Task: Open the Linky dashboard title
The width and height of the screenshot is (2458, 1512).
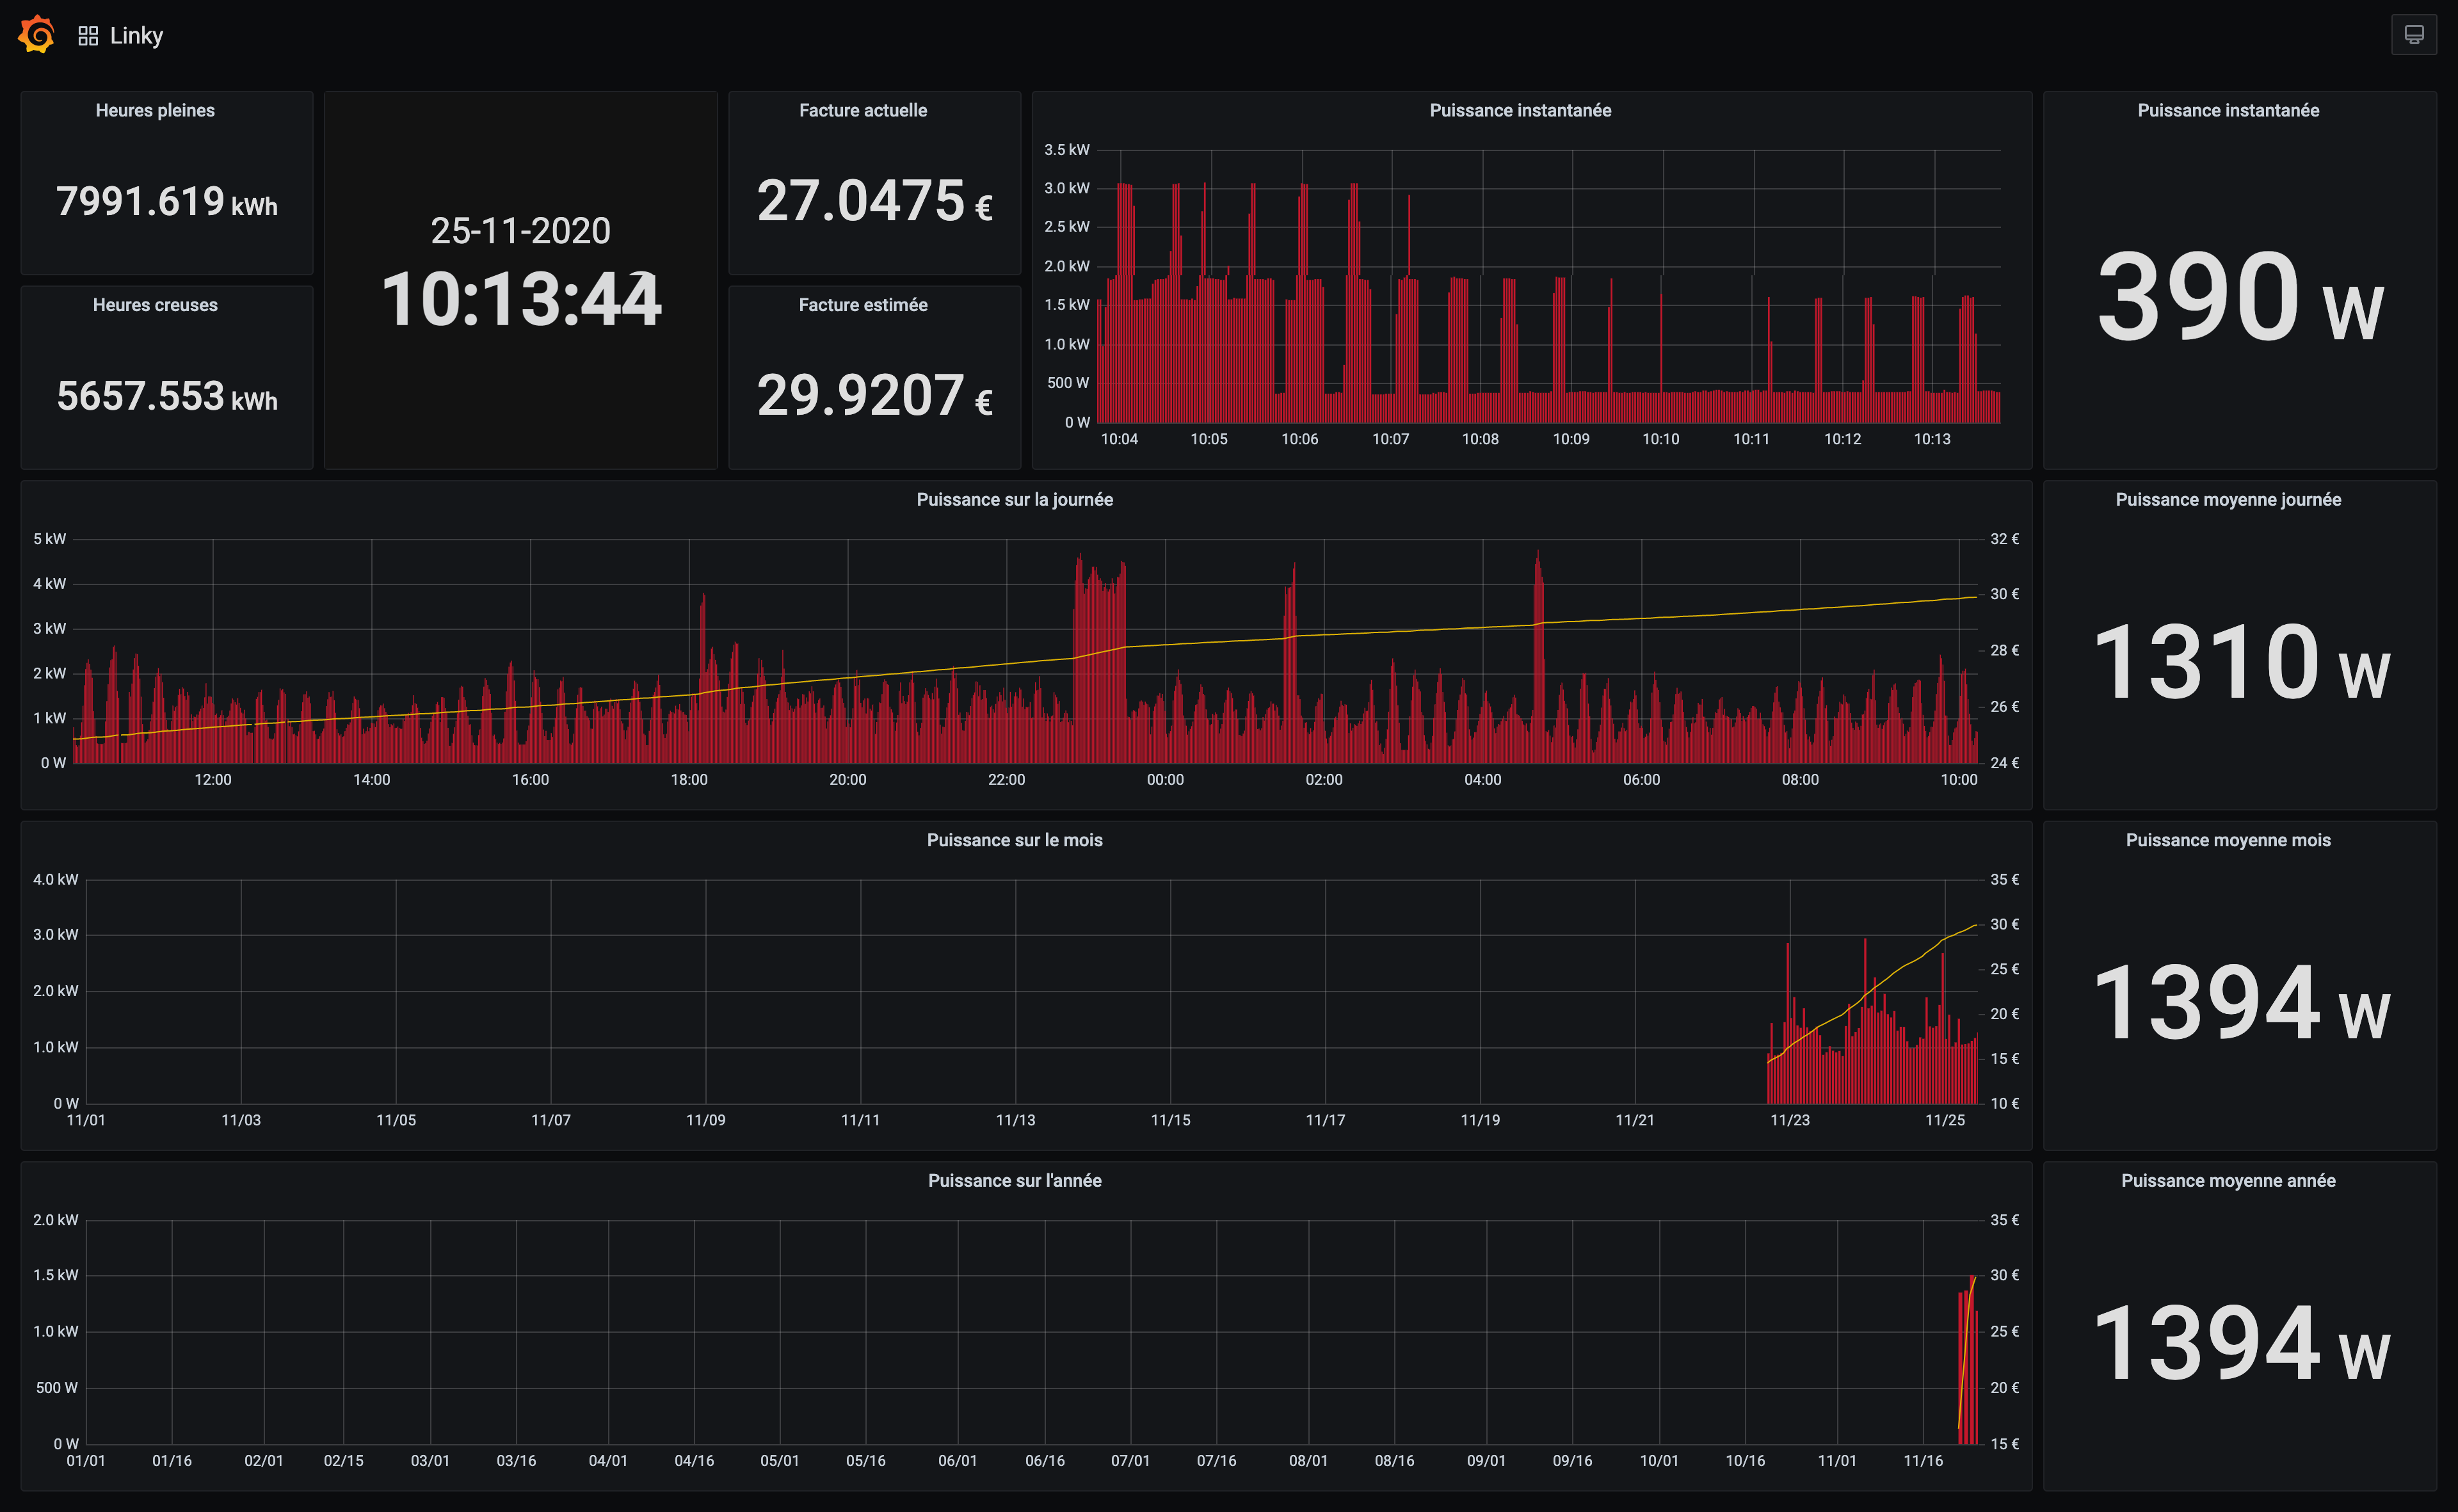Action: (136, 36)
